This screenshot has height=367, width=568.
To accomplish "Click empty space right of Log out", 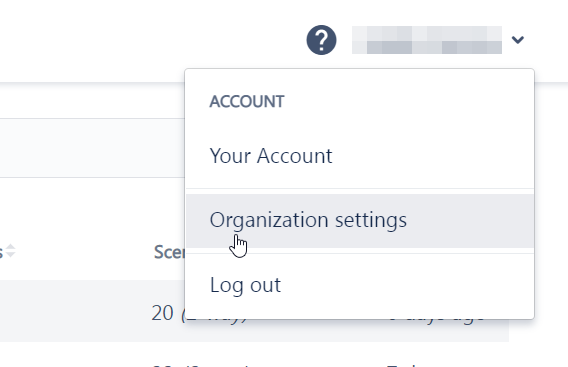I will [x=406, y=285].
